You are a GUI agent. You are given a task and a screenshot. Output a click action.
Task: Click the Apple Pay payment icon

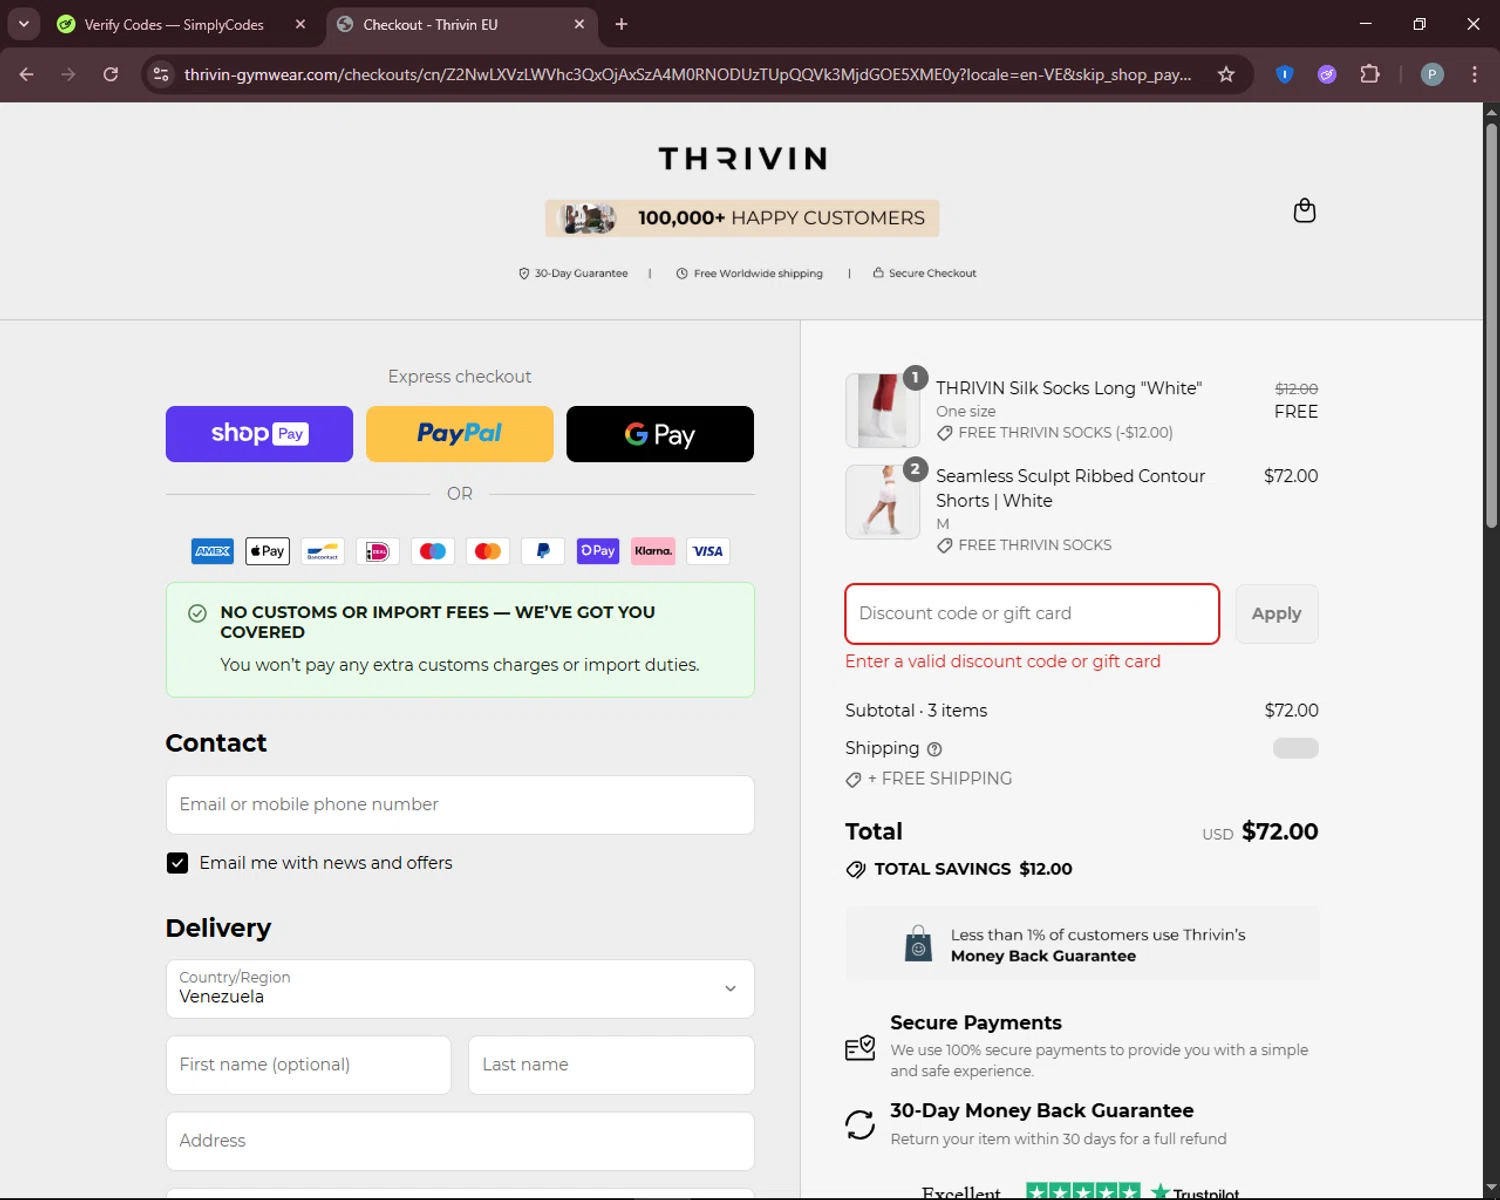268,551
